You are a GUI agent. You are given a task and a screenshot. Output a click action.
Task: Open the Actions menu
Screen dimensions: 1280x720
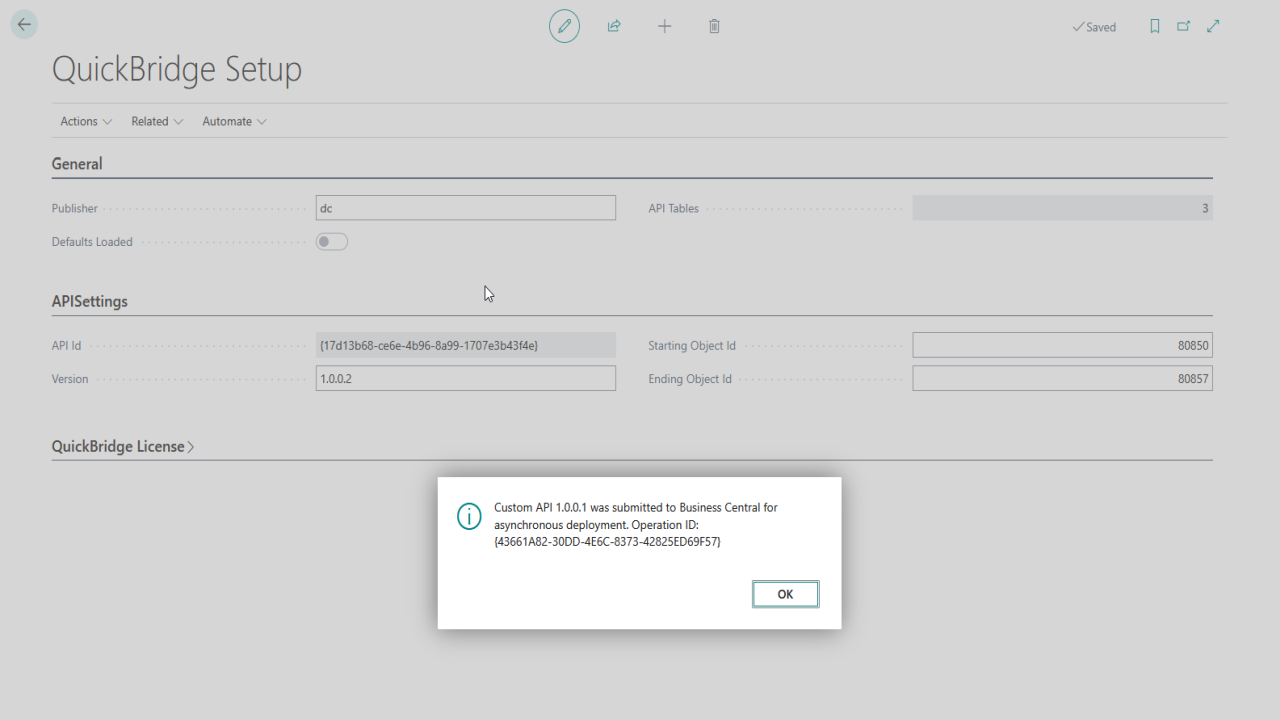[86, 121]
